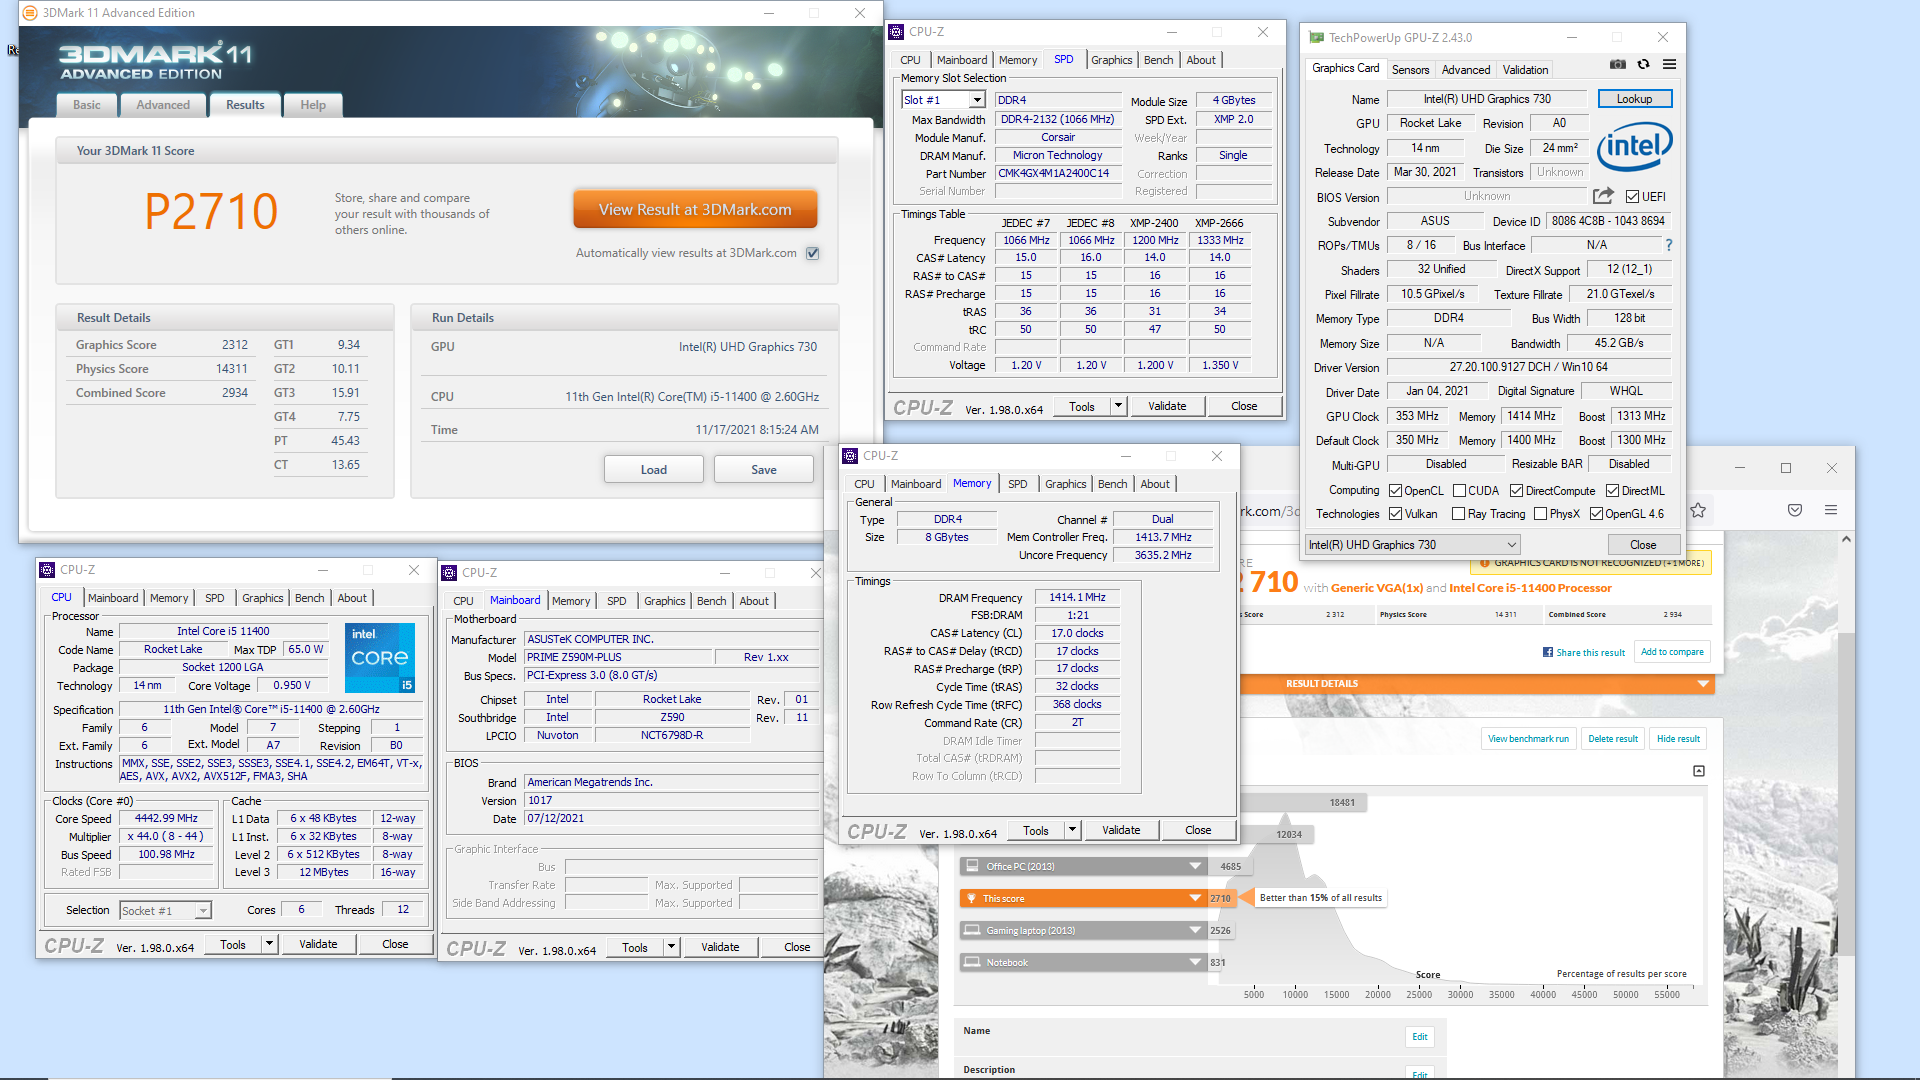Toggle the Ray Tracing checkbox
This screenshot has width=1920, height=1080.
[x=1459, y=514]
